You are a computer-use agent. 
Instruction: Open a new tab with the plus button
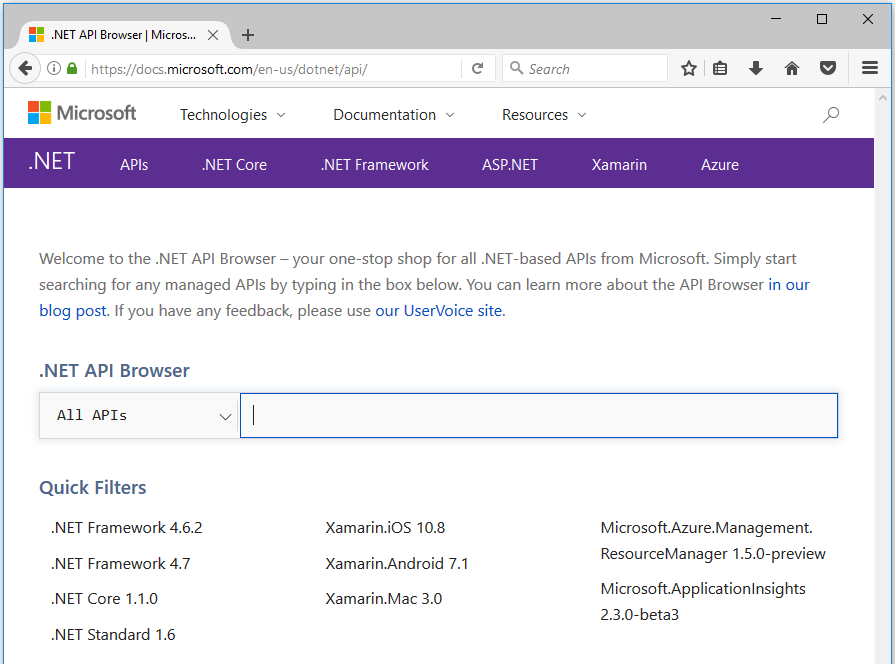tap(248, 35)
